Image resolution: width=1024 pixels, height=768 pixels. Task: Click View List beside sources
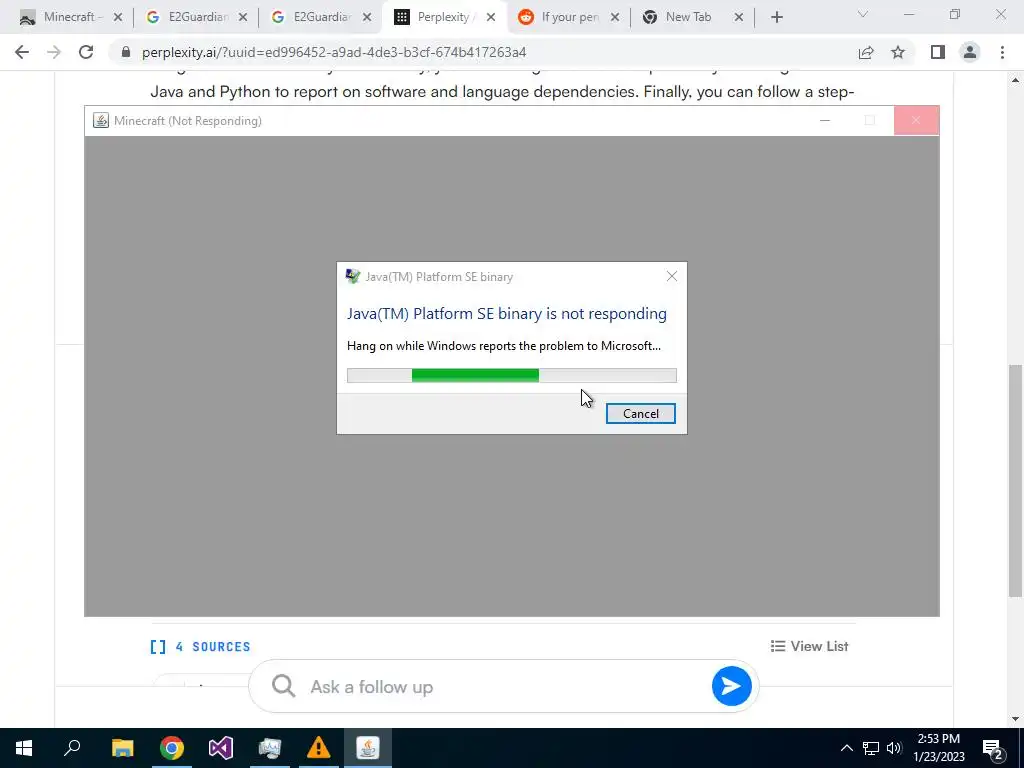[809, 646]
